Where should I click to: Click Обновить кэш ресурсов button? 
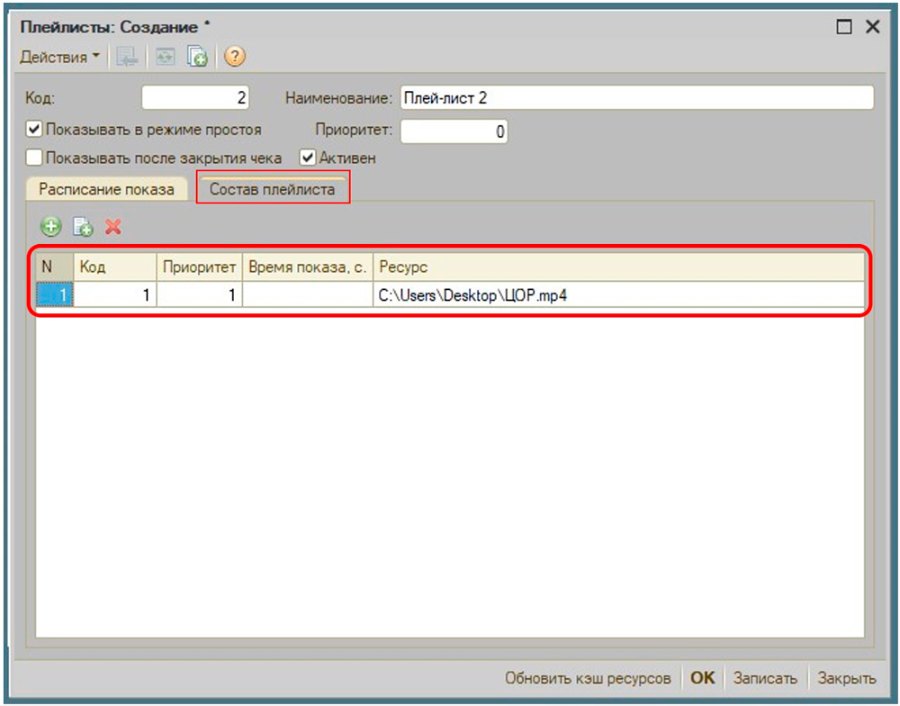(x=588, y=678)
